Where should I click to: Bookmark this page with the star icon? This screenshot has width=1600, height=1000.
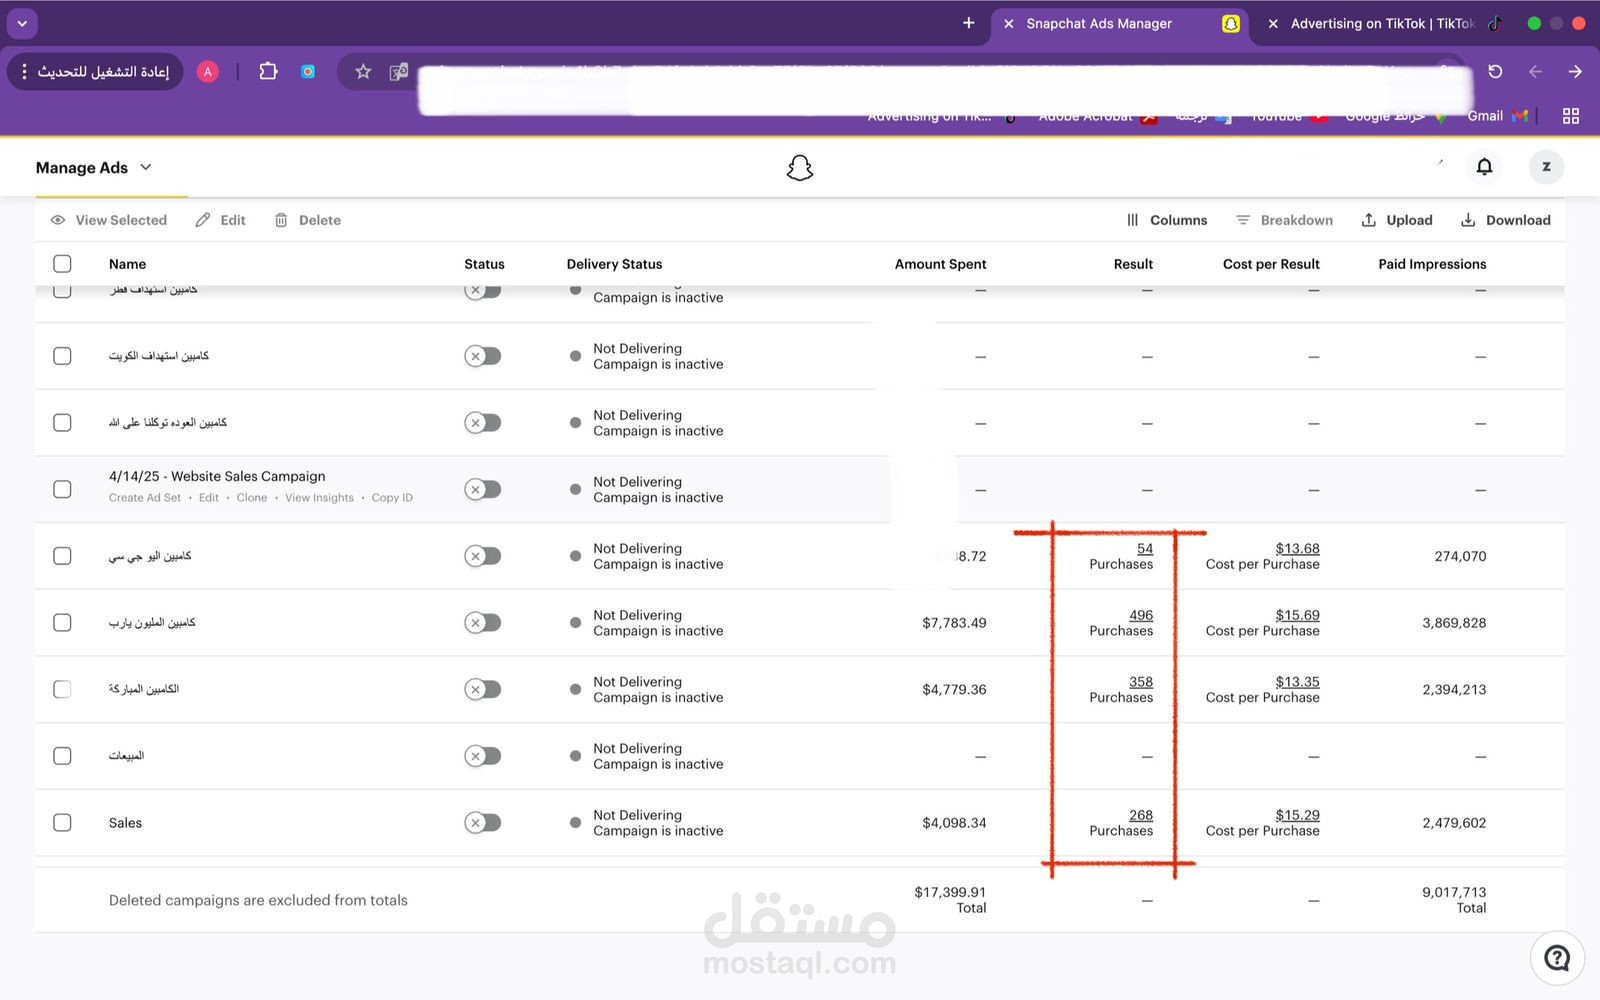(x=363, y=71)
